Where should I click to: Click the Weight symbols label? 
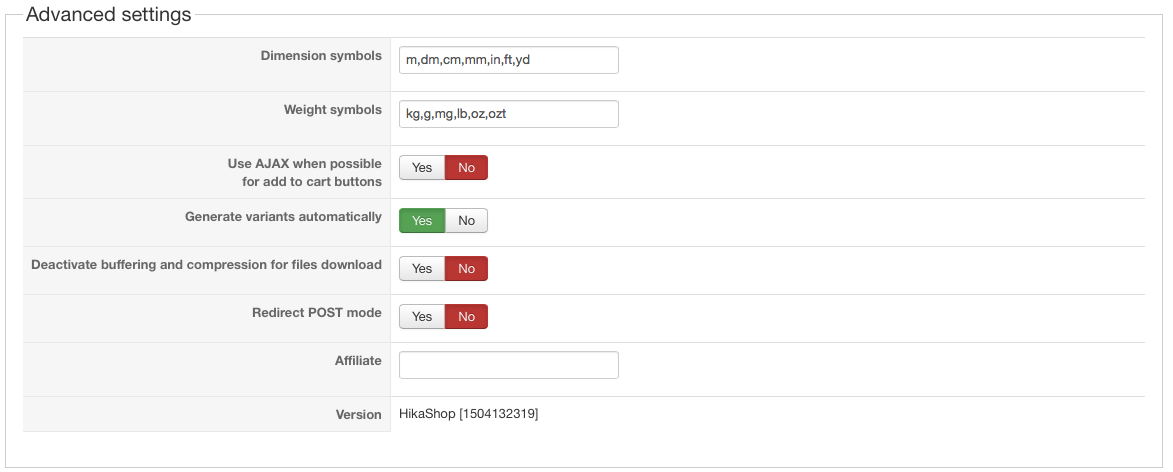(x=333, y=110)
